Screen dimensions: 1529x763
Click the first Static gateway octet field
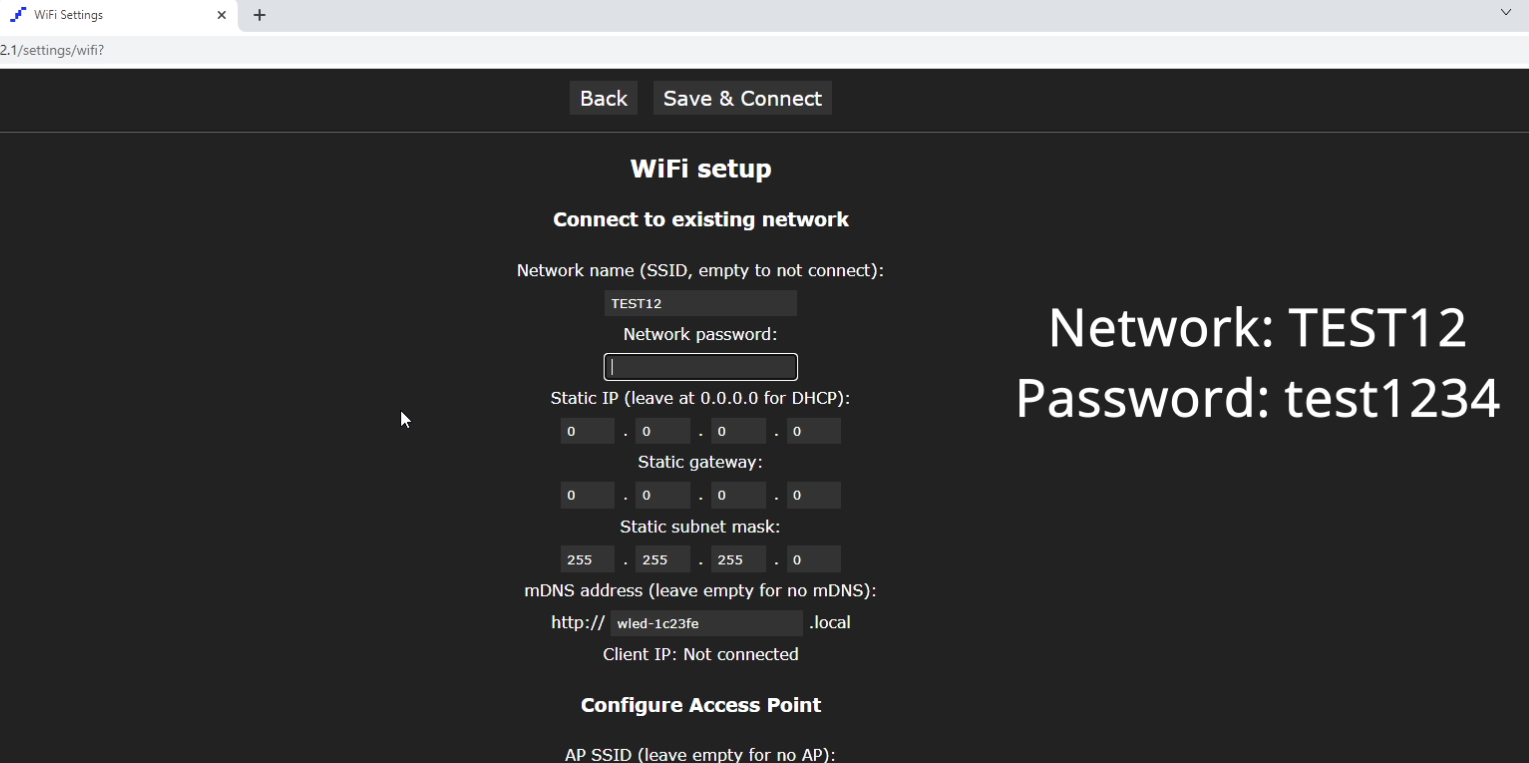pyautogui.click(x=587, y=494)
